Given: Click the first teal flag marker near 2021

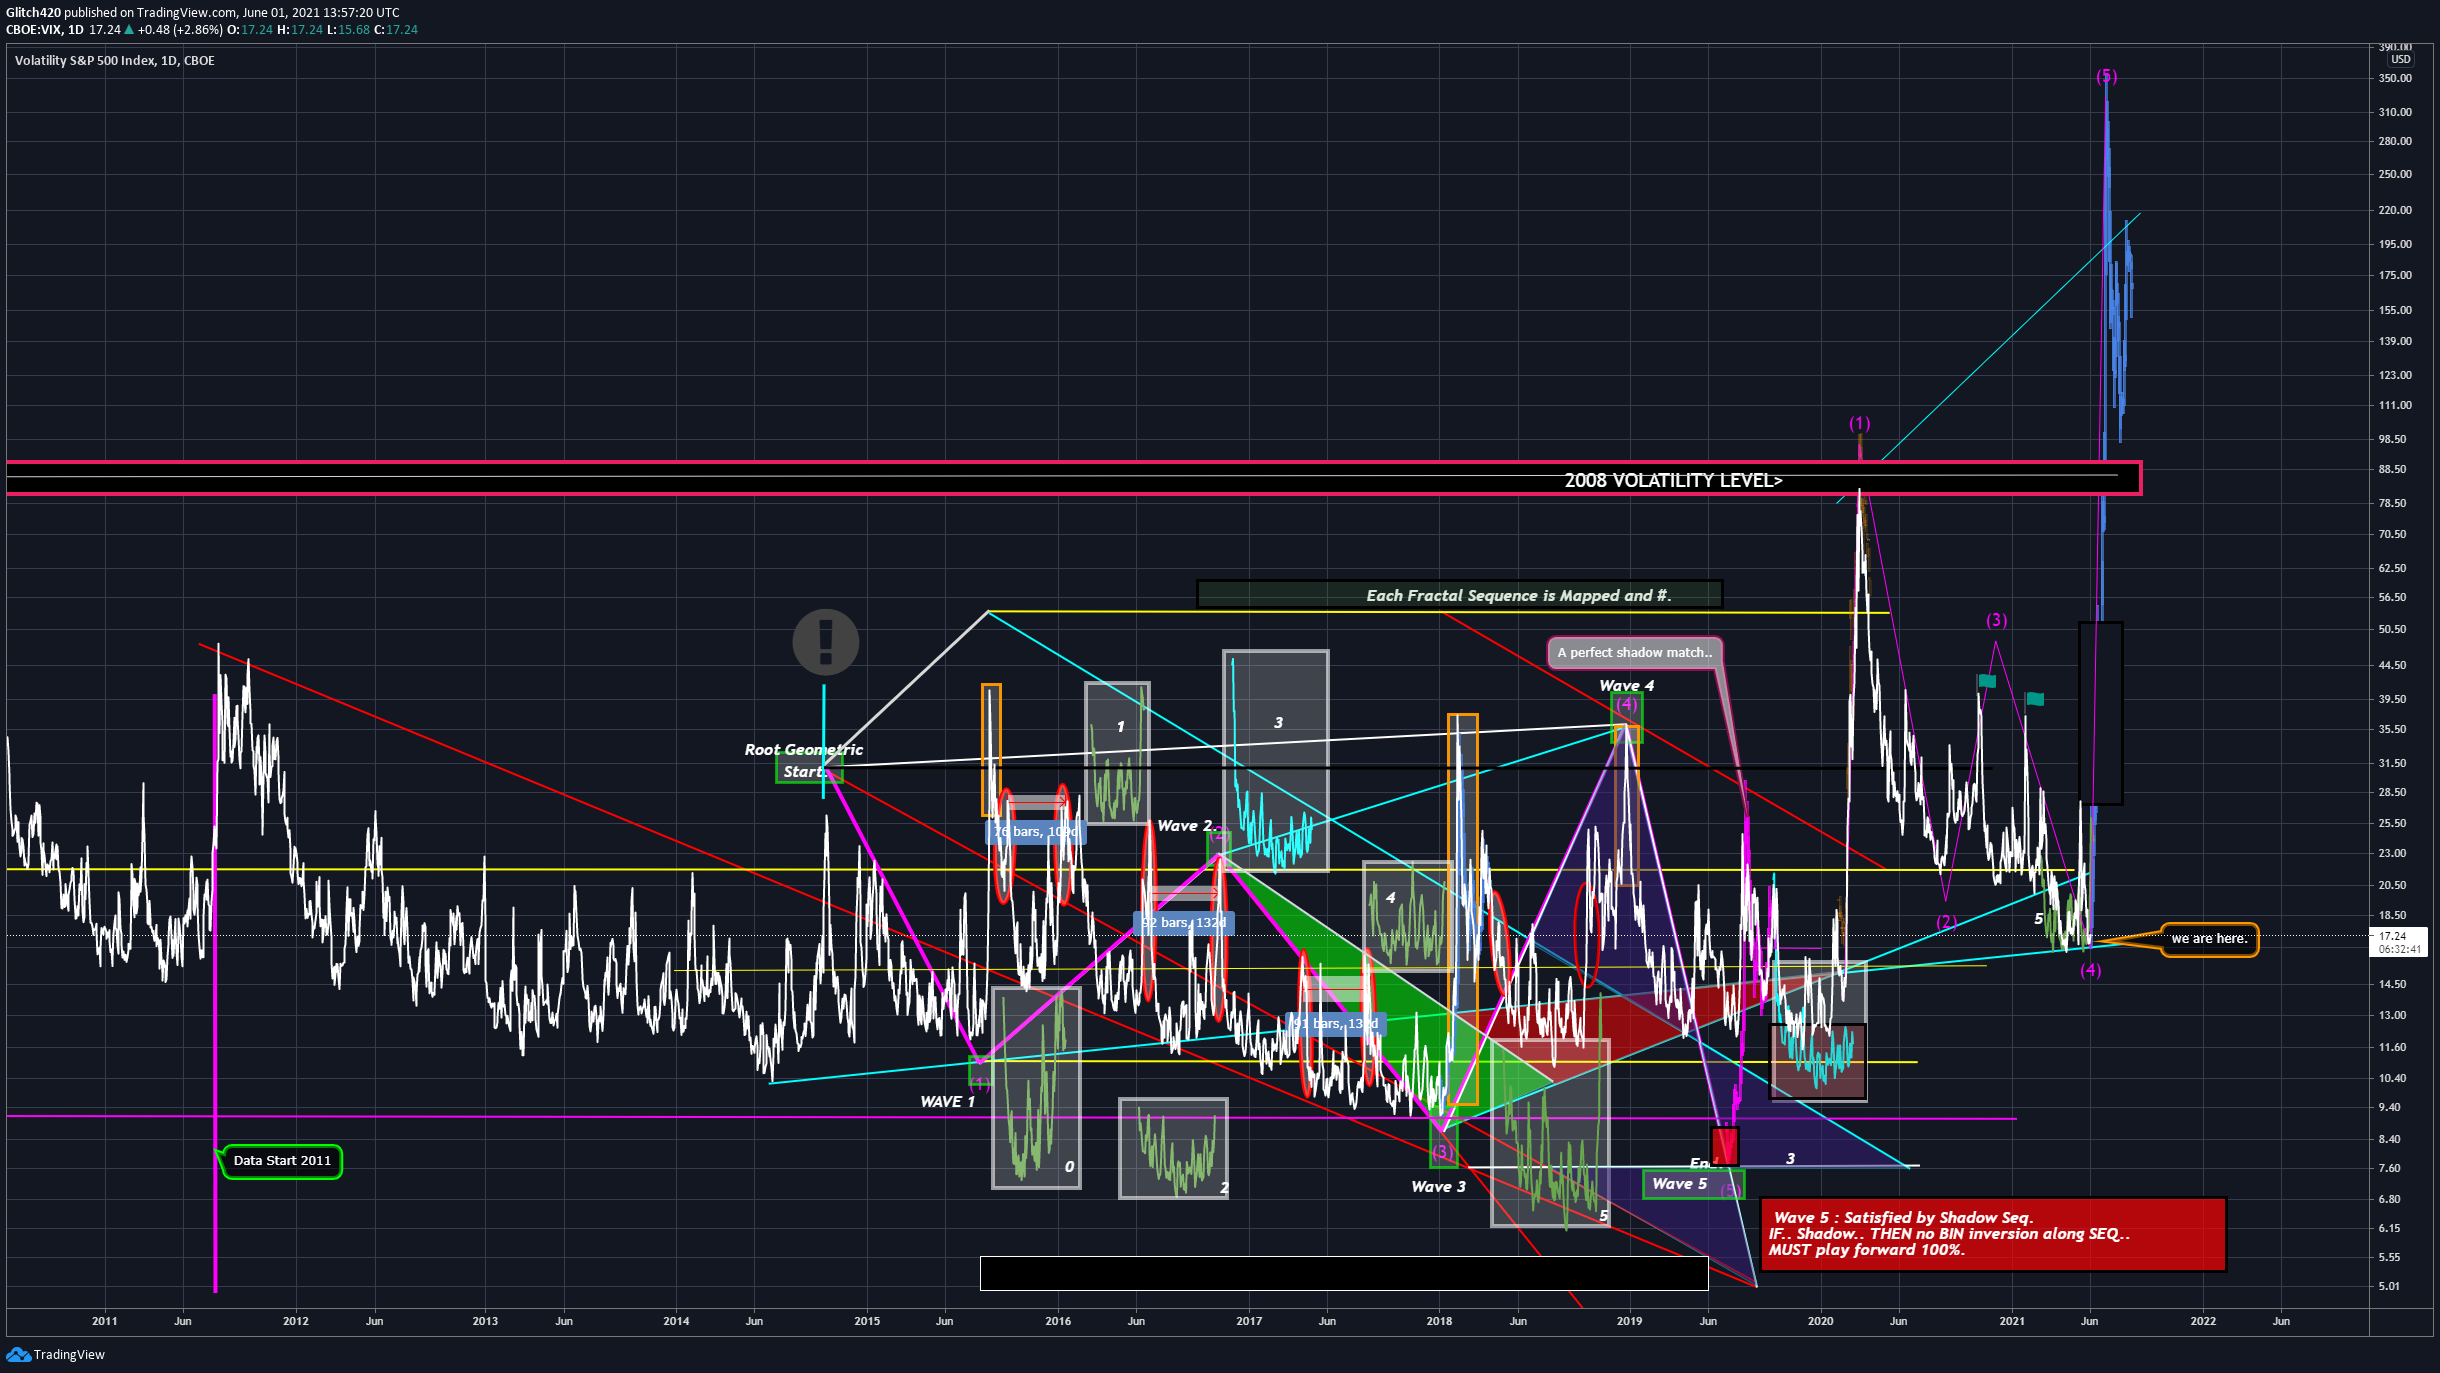Looking at the screenshot, I should 1987,681.
